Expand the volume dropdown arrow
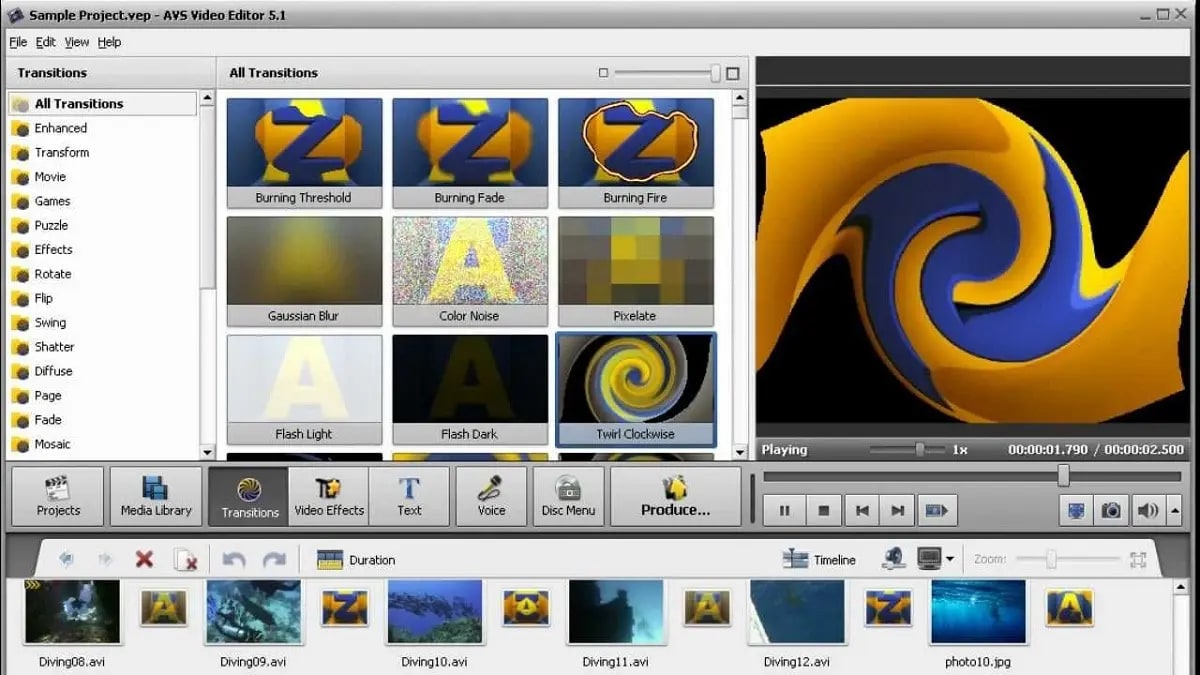This screenshot has width=1200, height=675. click(1174, 510)
